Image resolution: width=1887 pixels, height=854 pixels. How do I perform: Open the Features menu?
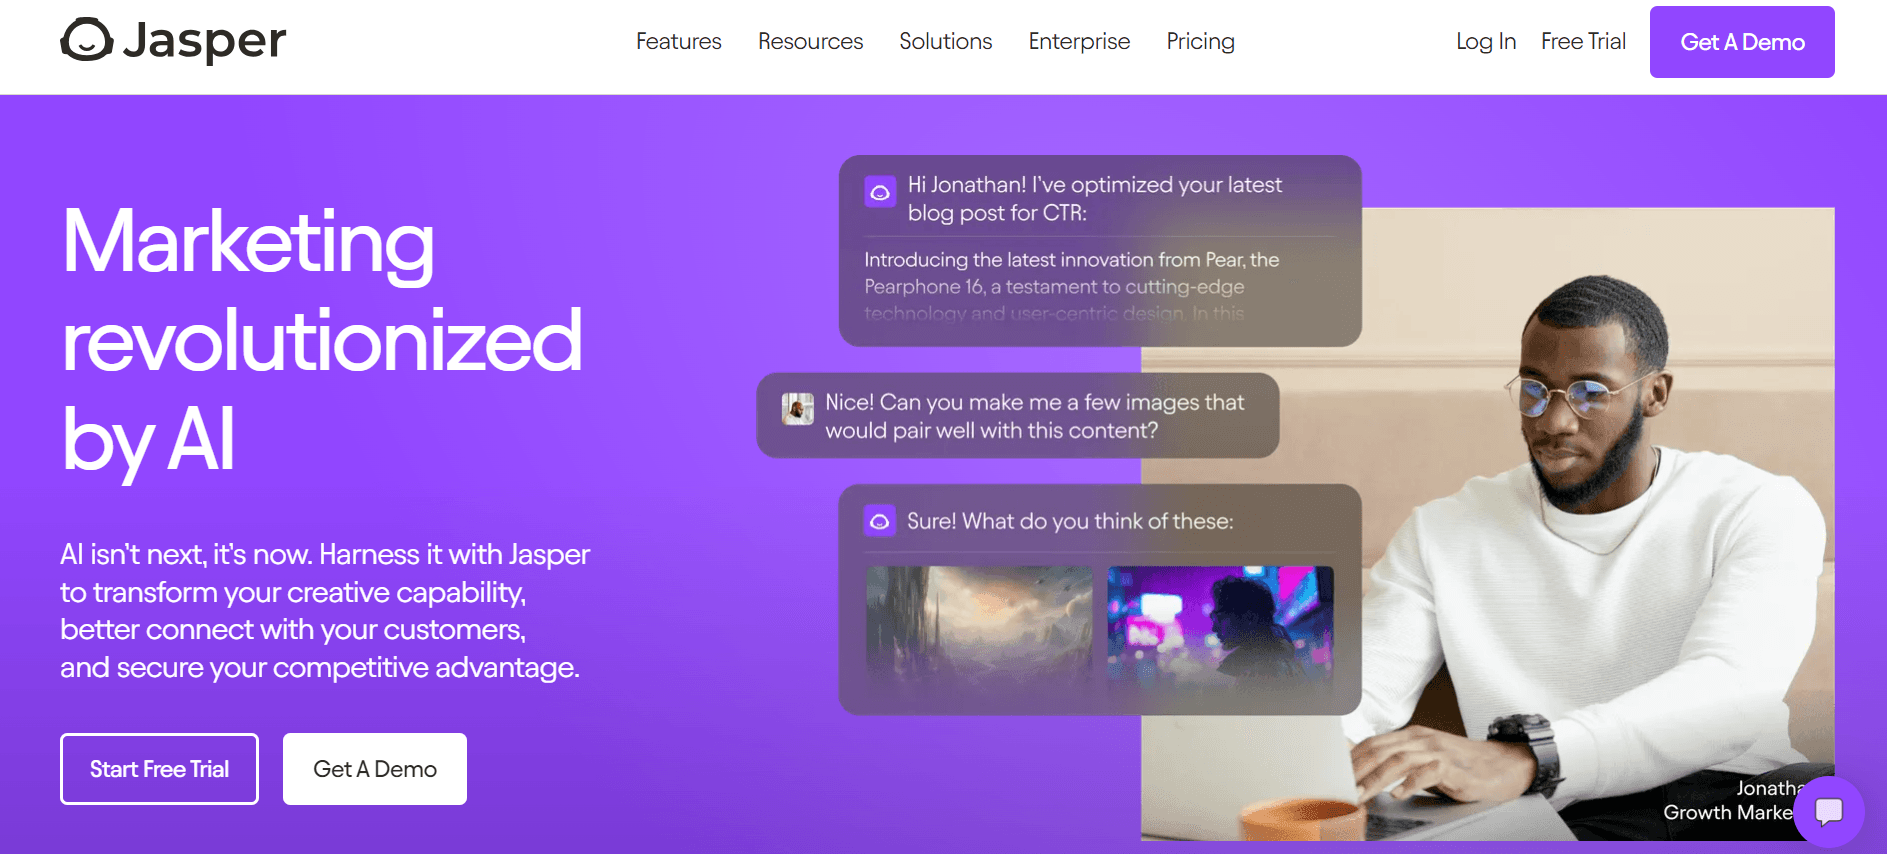(x=678, y=41)
